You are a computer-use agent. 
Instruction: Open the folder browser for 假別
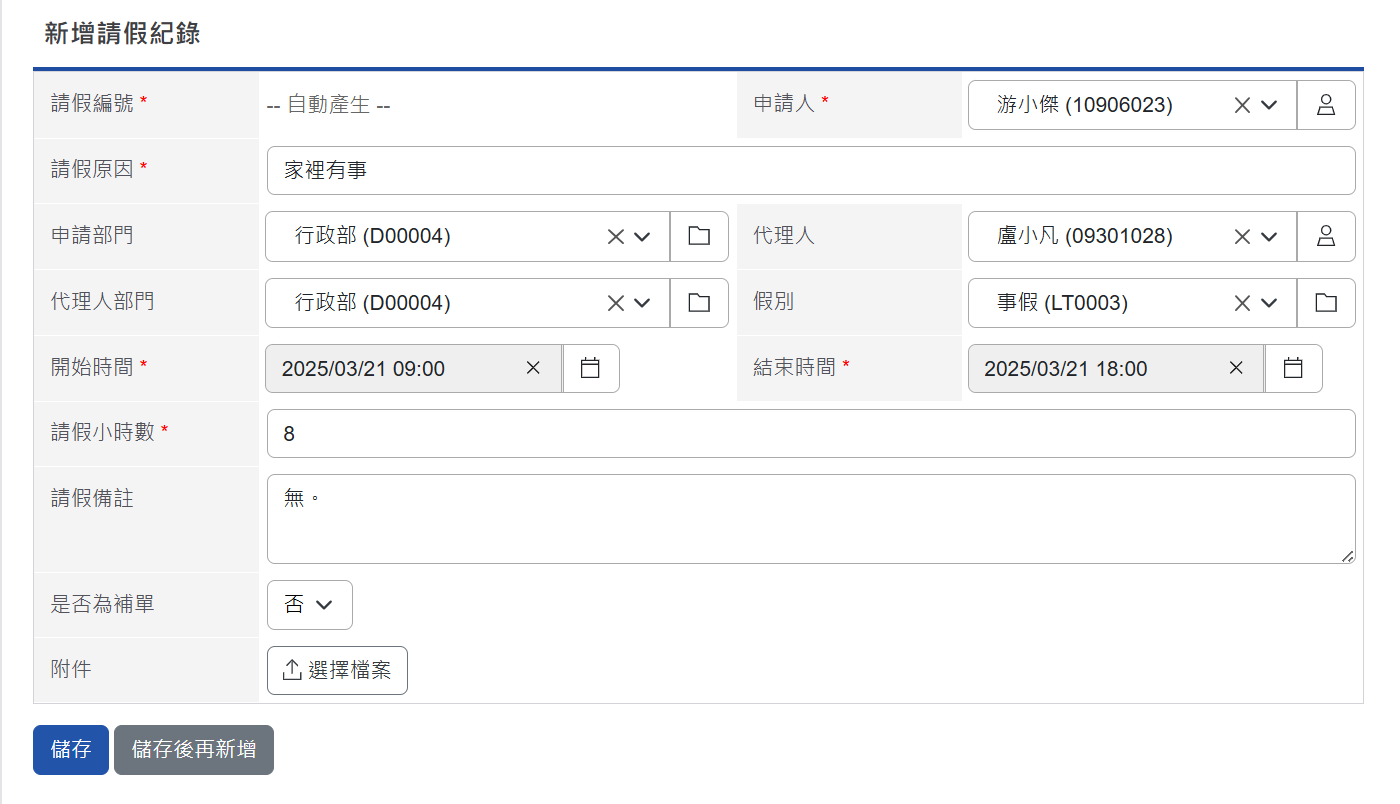pyautogui.click(x=1326, y=303)
